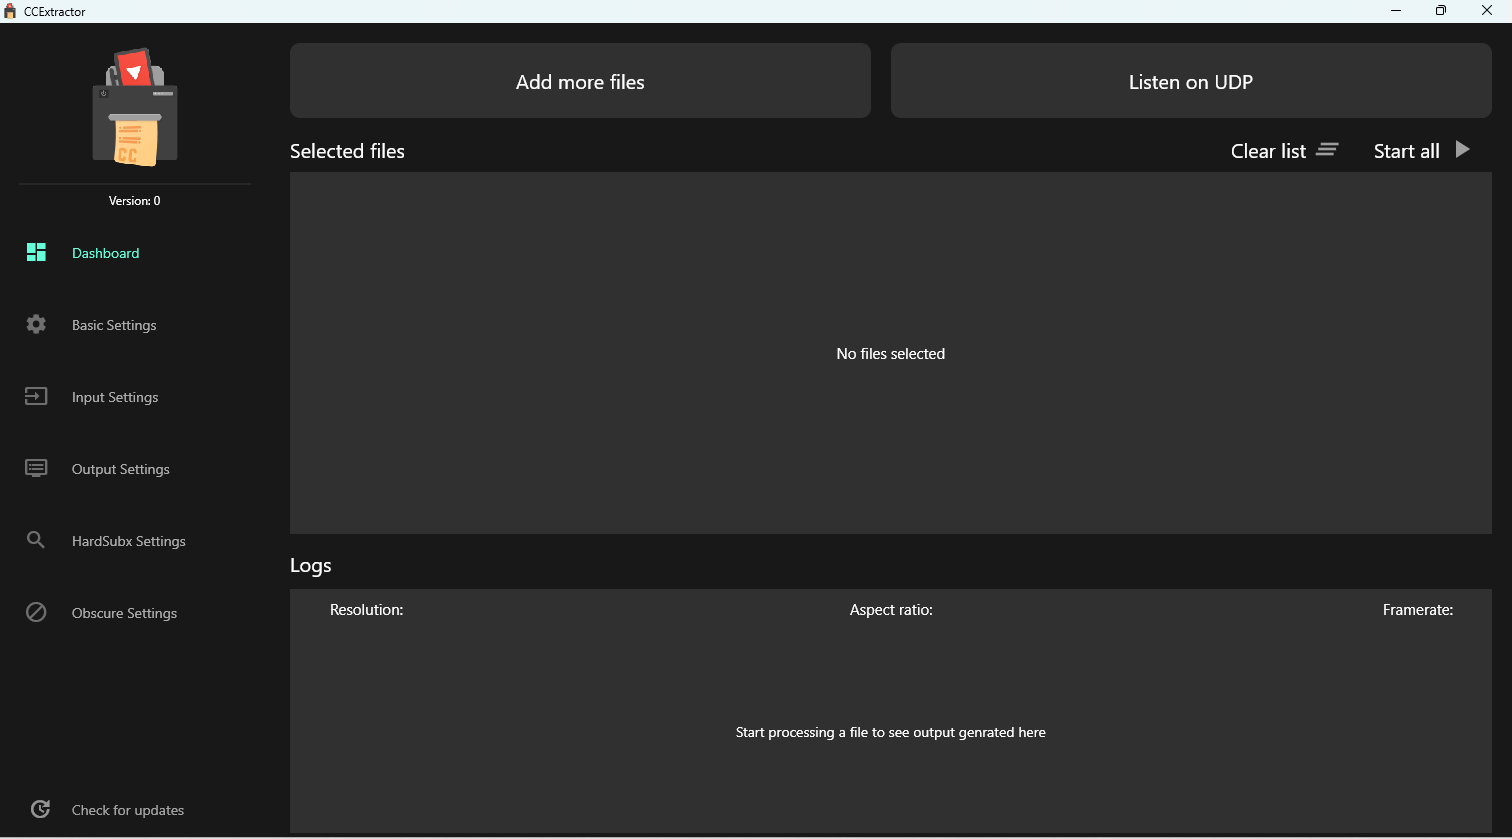The height and width of the screenshot is (839, 1512).
Task: Open the Basic Settings page
Action: coord(114,325)
